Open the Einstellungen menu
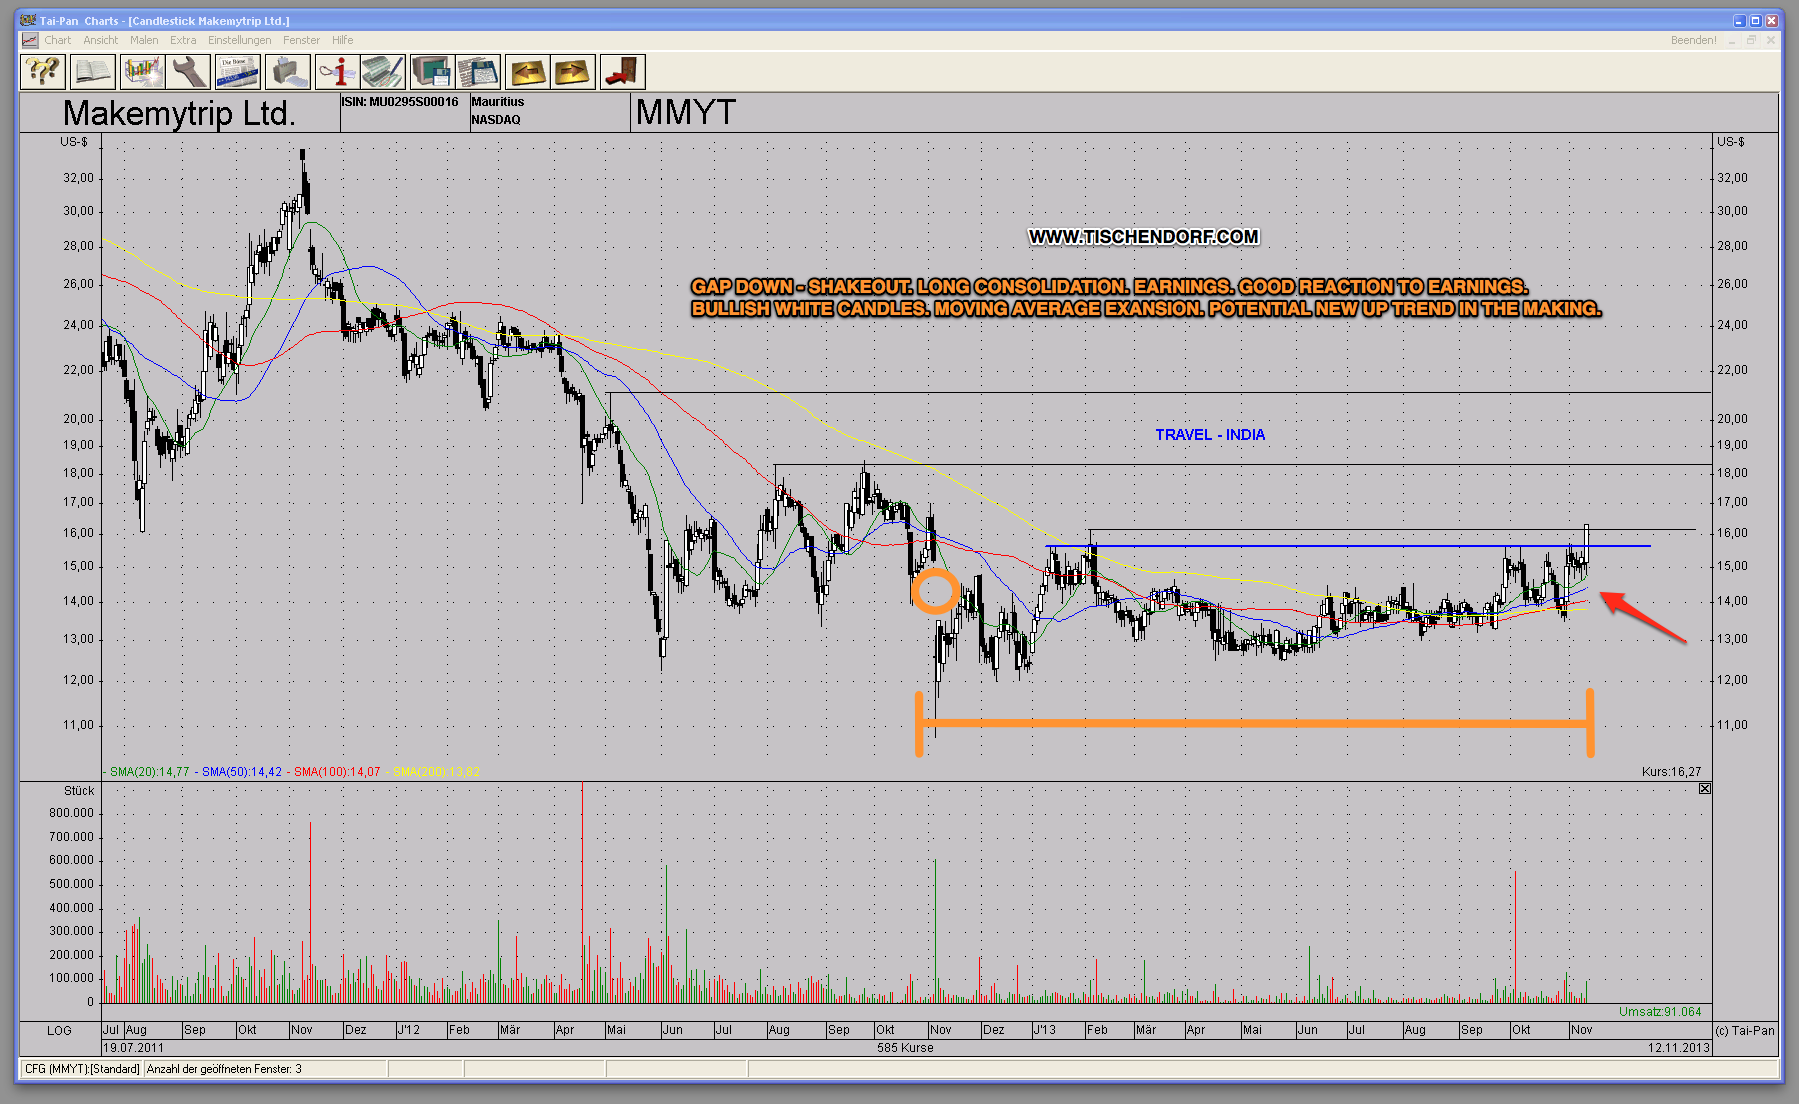The height and width of the screenshot is (1104, 1799). pyautogui.click(x=239, y=40)
